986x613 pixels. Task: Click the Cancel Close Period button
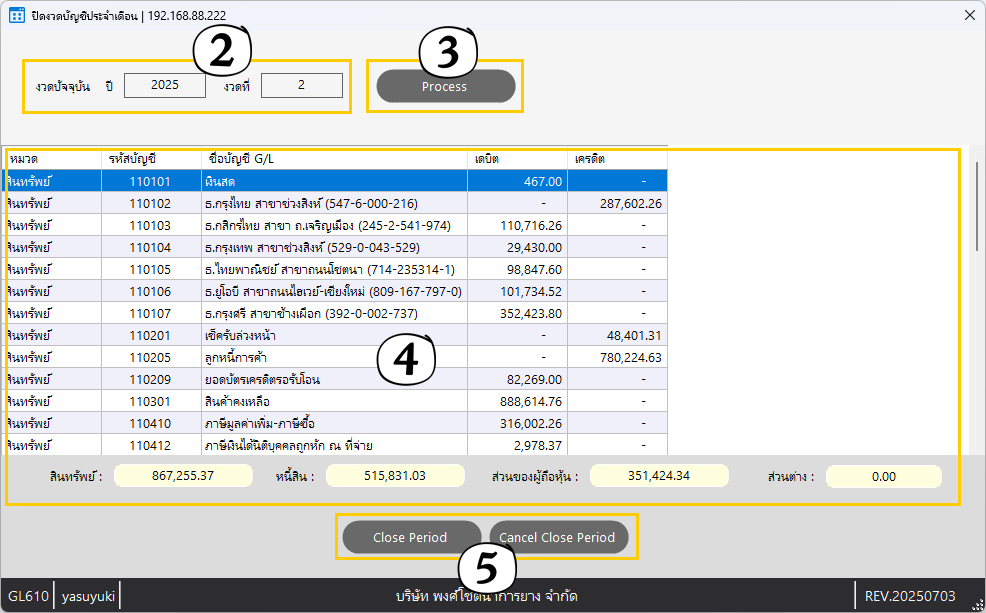(558, 537)
